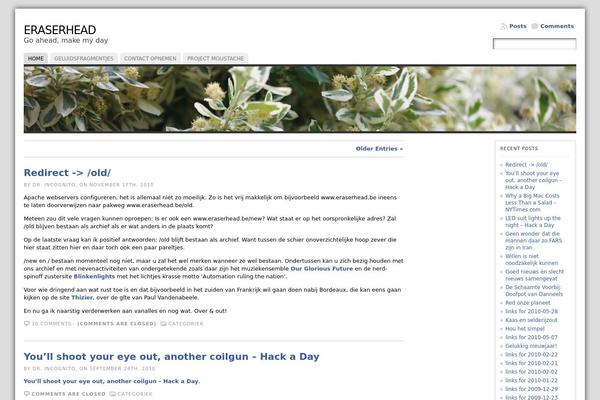This screenshot has width=600, height=400.
Task: Open sidebar post 'Kaas en selderijzout'
Action: point(531,320)
